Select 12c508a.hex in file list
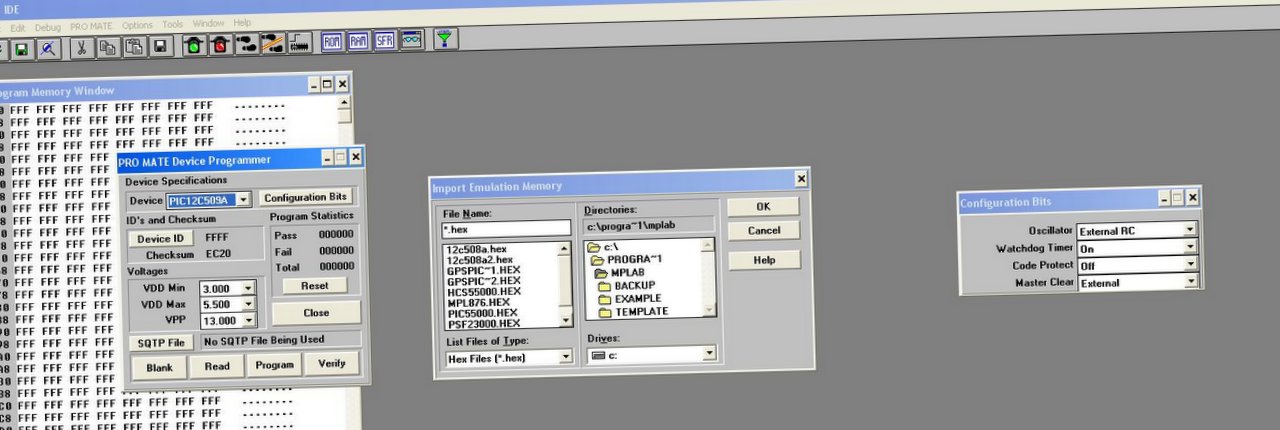Image resolution: width=1280 pixels, height=430 pixels. coord(476,248)
